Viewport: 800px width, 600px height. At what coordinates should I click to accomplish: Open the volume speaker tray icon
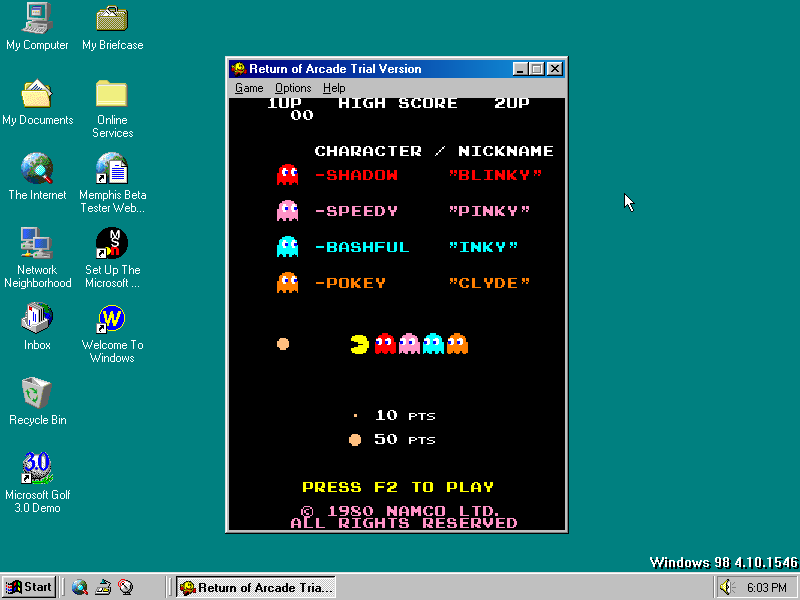tap(726, 587)
